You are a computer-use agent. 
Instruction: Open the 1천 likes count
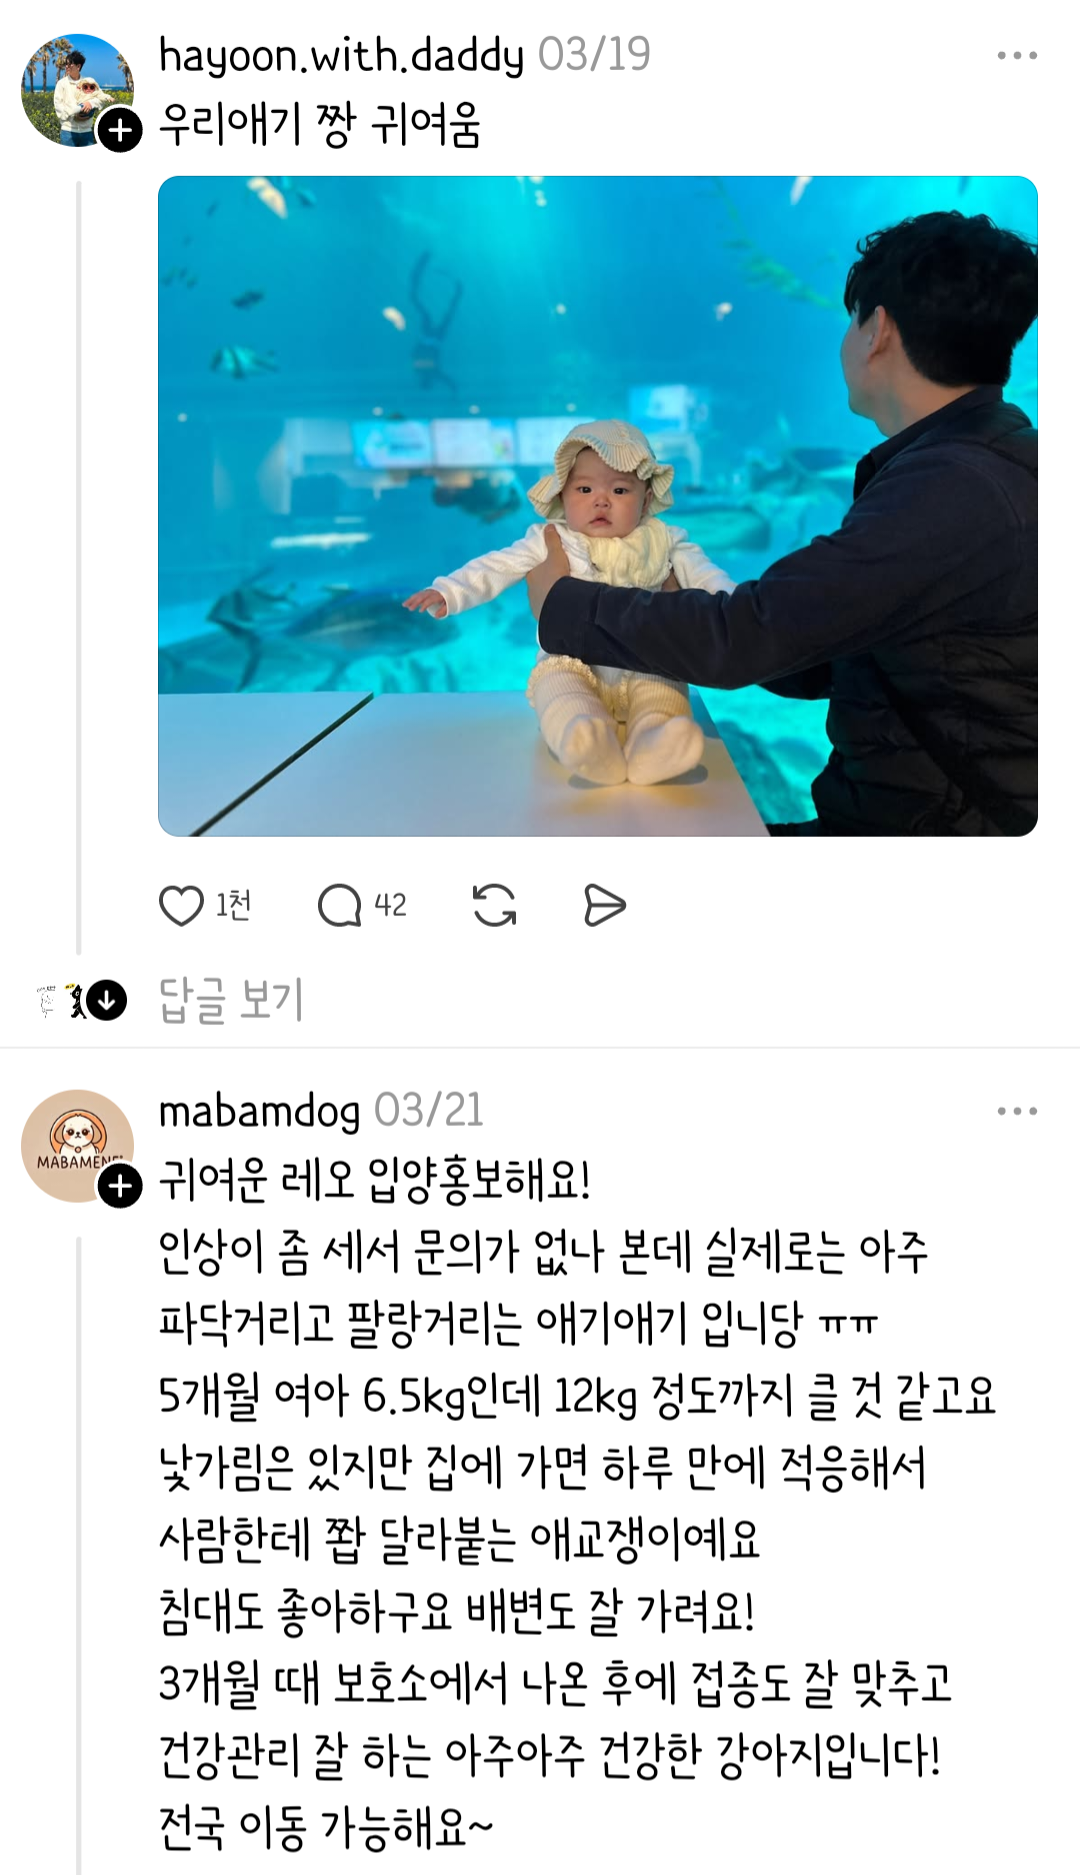click(233, 905)
